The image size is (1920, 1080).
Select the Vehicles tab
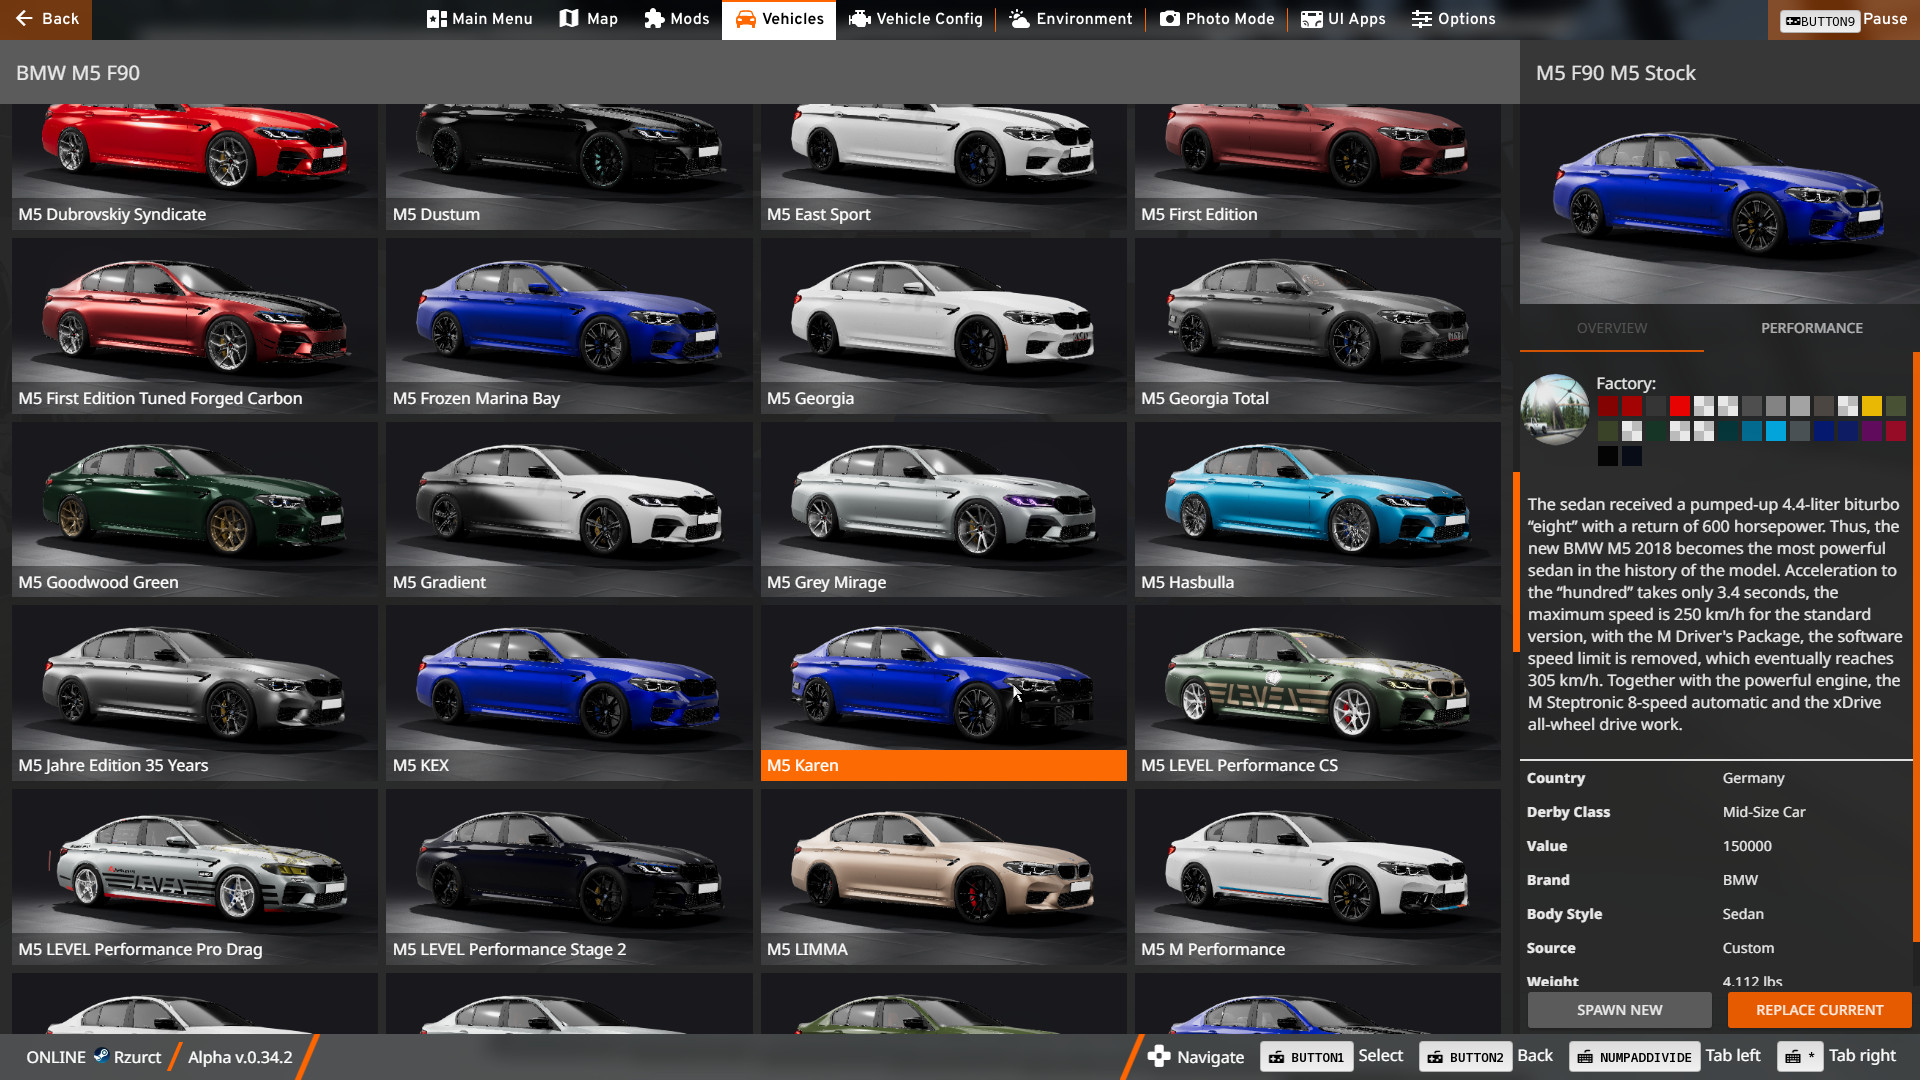click(x=779, y=19)
